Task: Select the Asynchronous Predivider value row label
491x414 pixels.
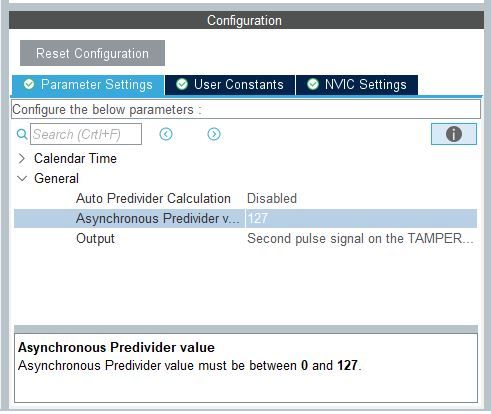Action: 158,219
